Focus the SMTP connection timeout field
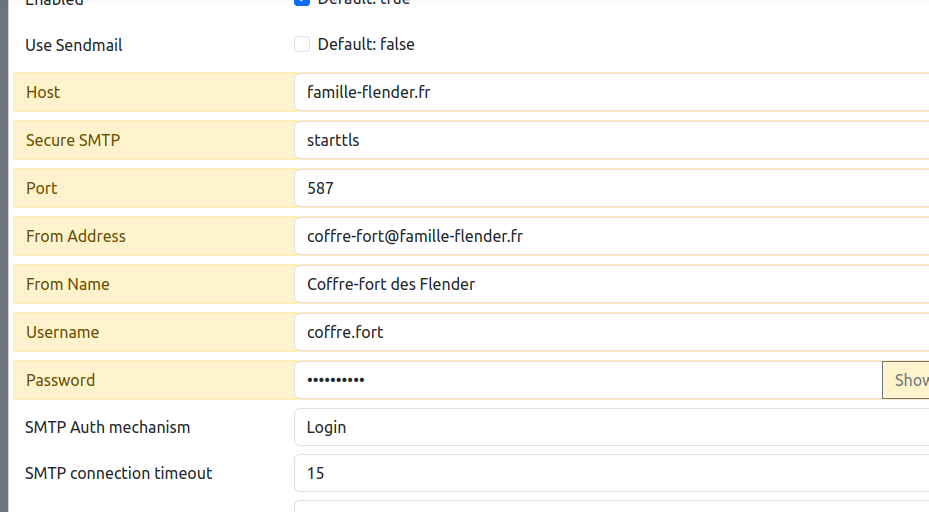Image resolution: width=929 pixels, height=512 pixels. 610,473
